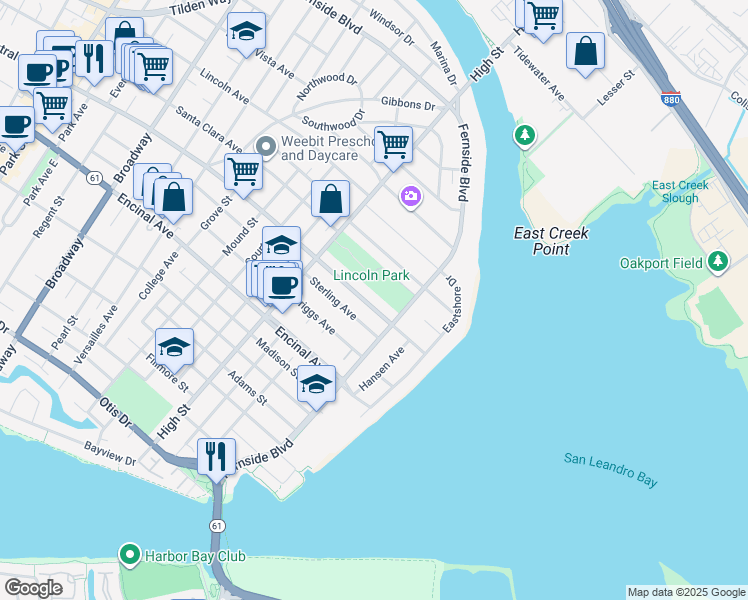Viewport: 748px width, 600px height.
Task: Click the Weebit Preschool and Daycare pin
Action: pos(265,147)
